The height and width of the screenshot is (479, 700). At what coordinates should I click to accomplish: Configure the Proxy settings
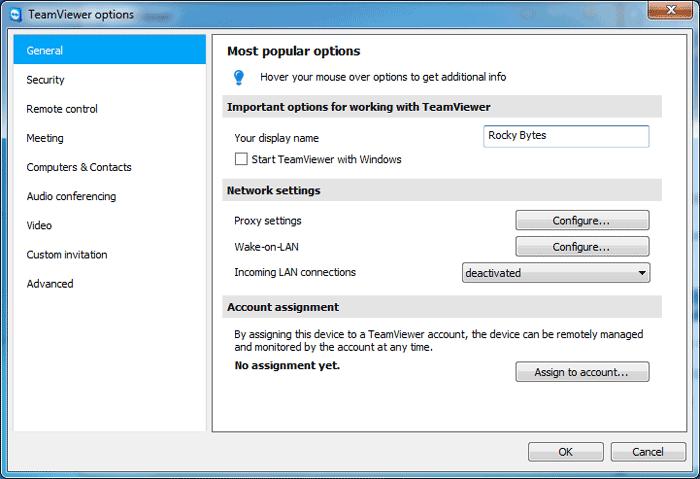582,221
